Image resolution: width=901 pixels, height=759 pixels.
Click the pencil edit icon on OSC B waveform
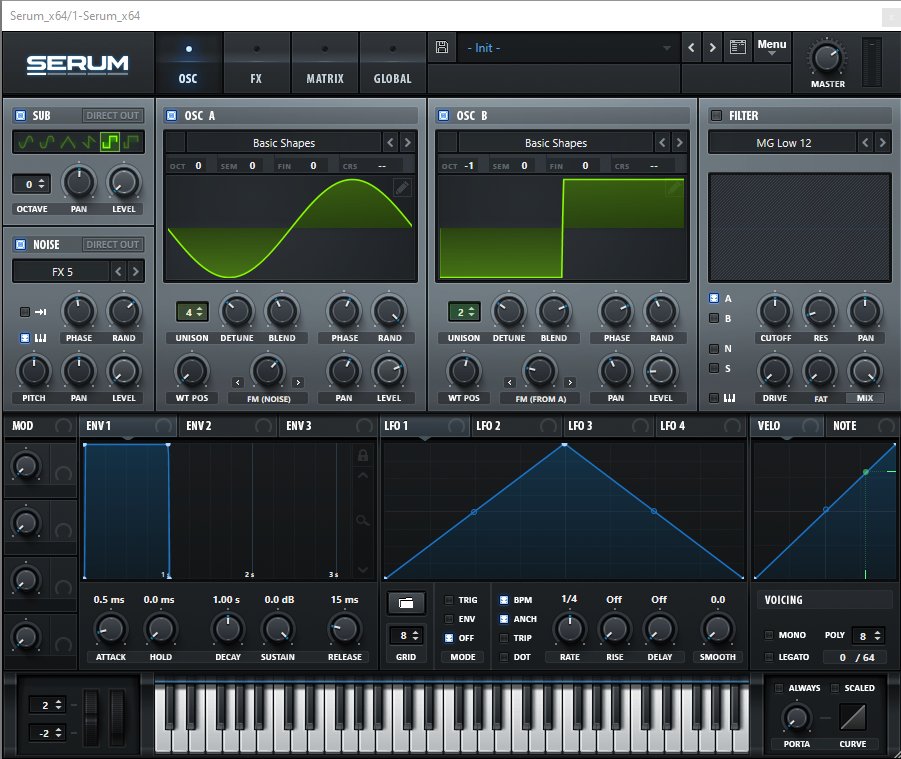point(675,187)
